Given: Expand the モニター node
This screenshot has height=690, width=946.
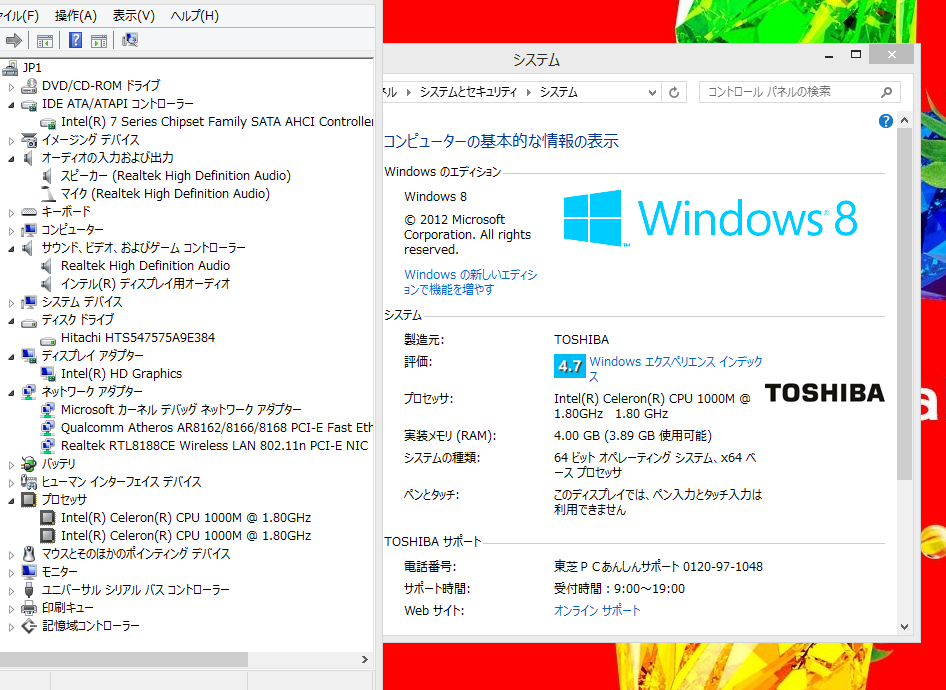Looking at the screenshot, I should 11,572.
